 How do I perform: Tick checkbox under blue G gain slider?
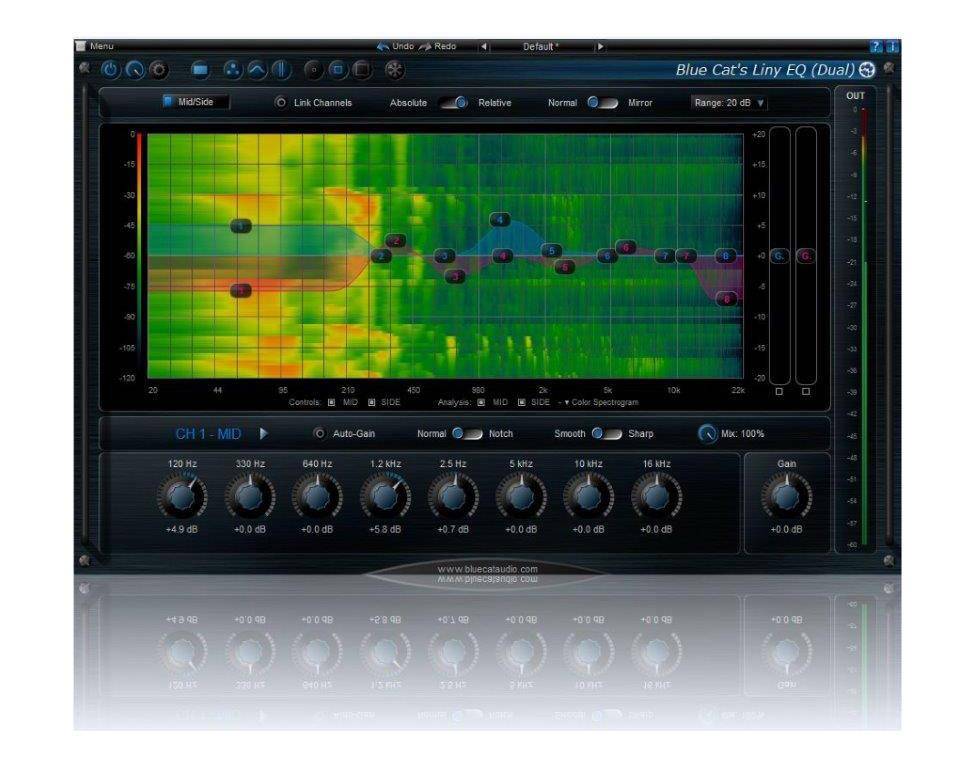[x=779, y=391]
